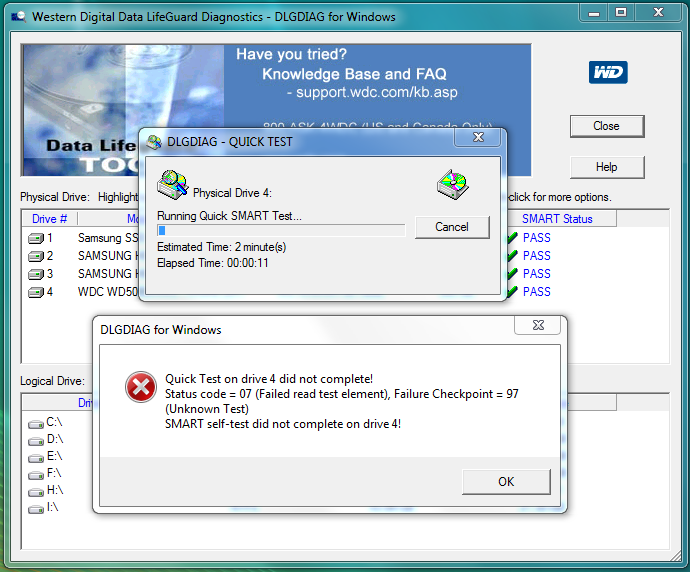Click the Status code = 07 error message
The image size is (690, 572).
pyautogui.click(x=341, y=401)
